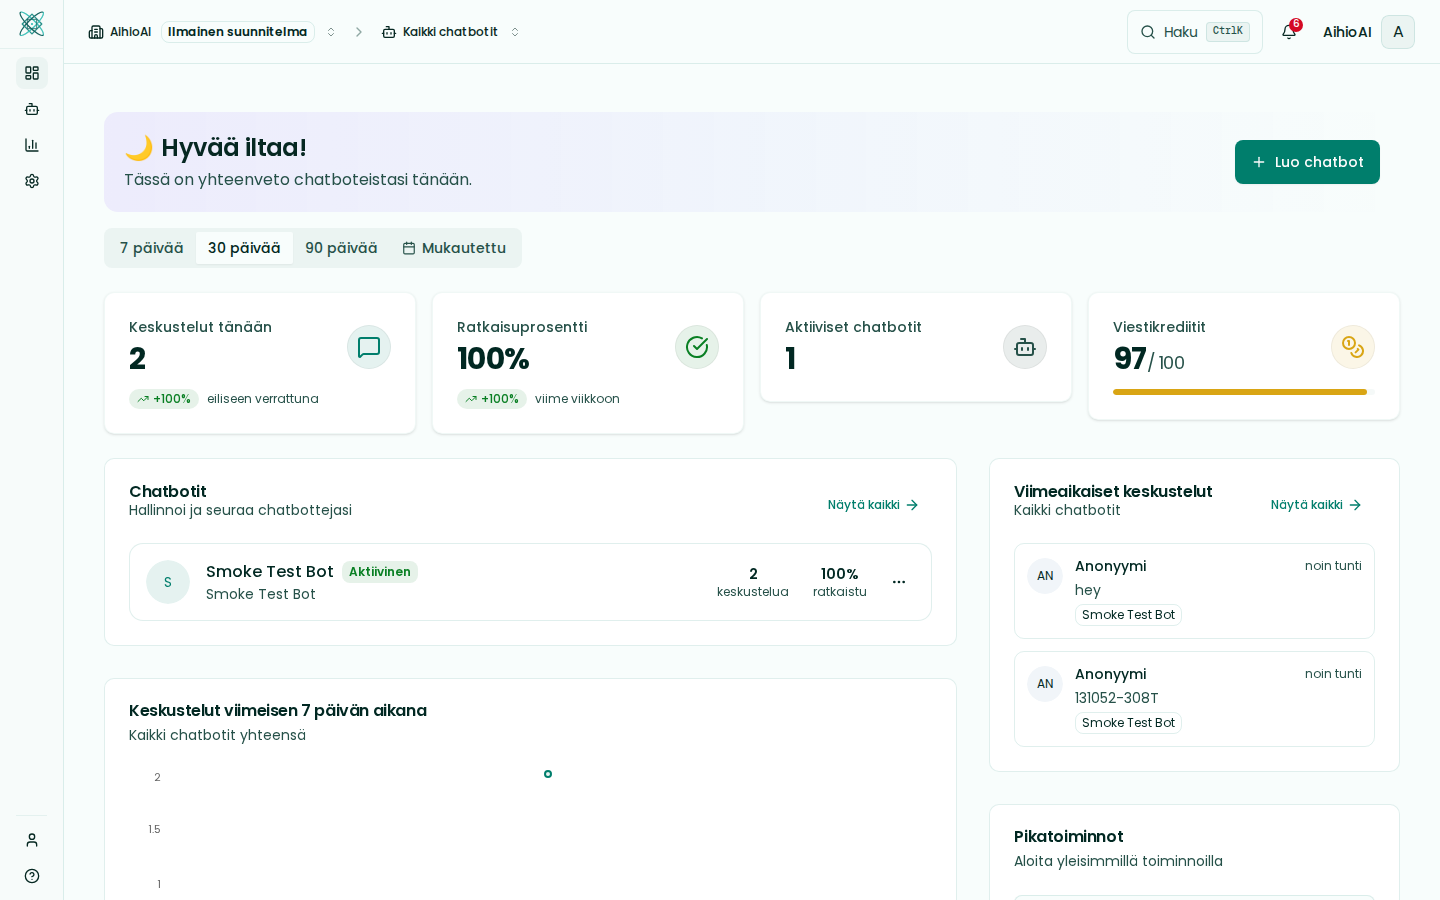Click Näytä kaikki link for Chatbotit
The height and width of the screenshot is (900, 1440).
click(873, 505)
